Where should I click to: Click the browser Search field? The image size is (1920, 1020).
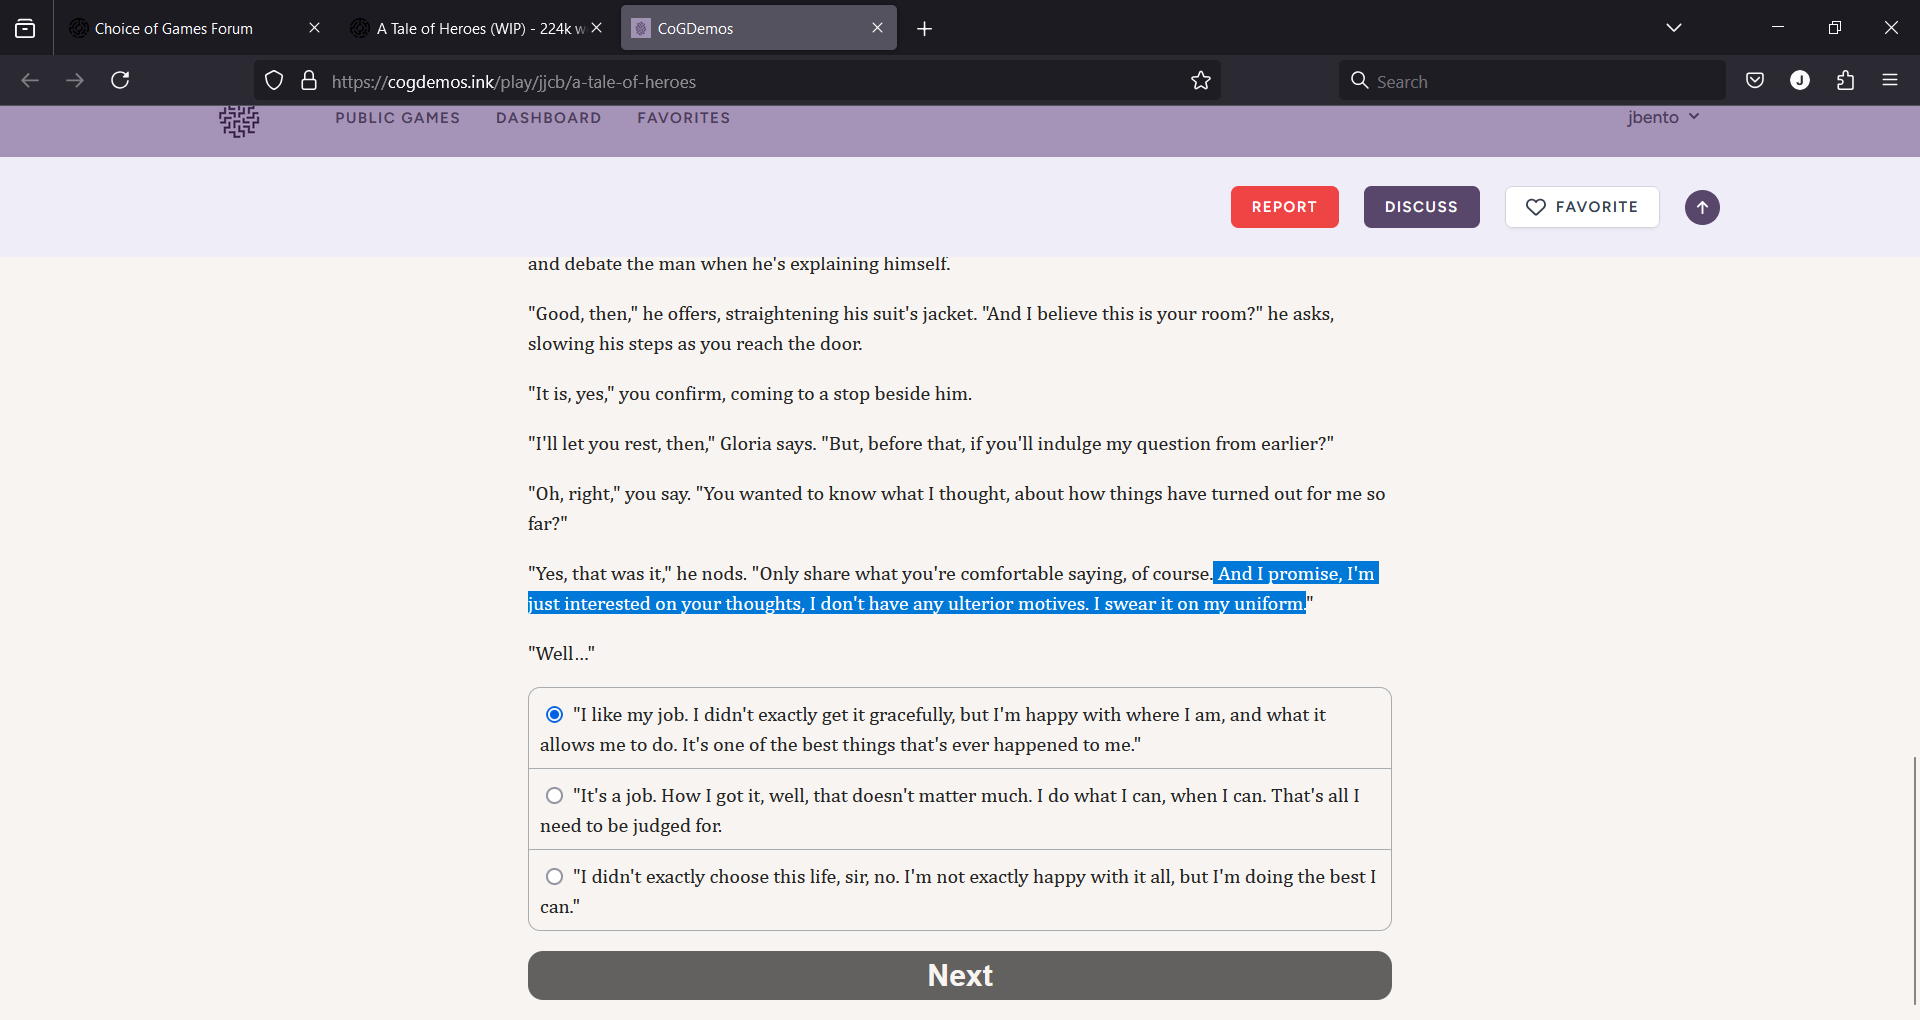coord(1532,81)
